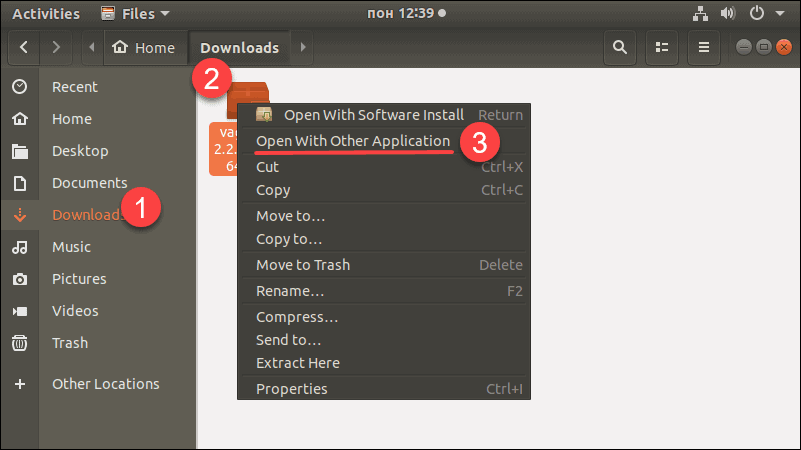This screenshot has width=801, height=450.
Task: Open the system power menu in top bar
Action: point(763,13)
